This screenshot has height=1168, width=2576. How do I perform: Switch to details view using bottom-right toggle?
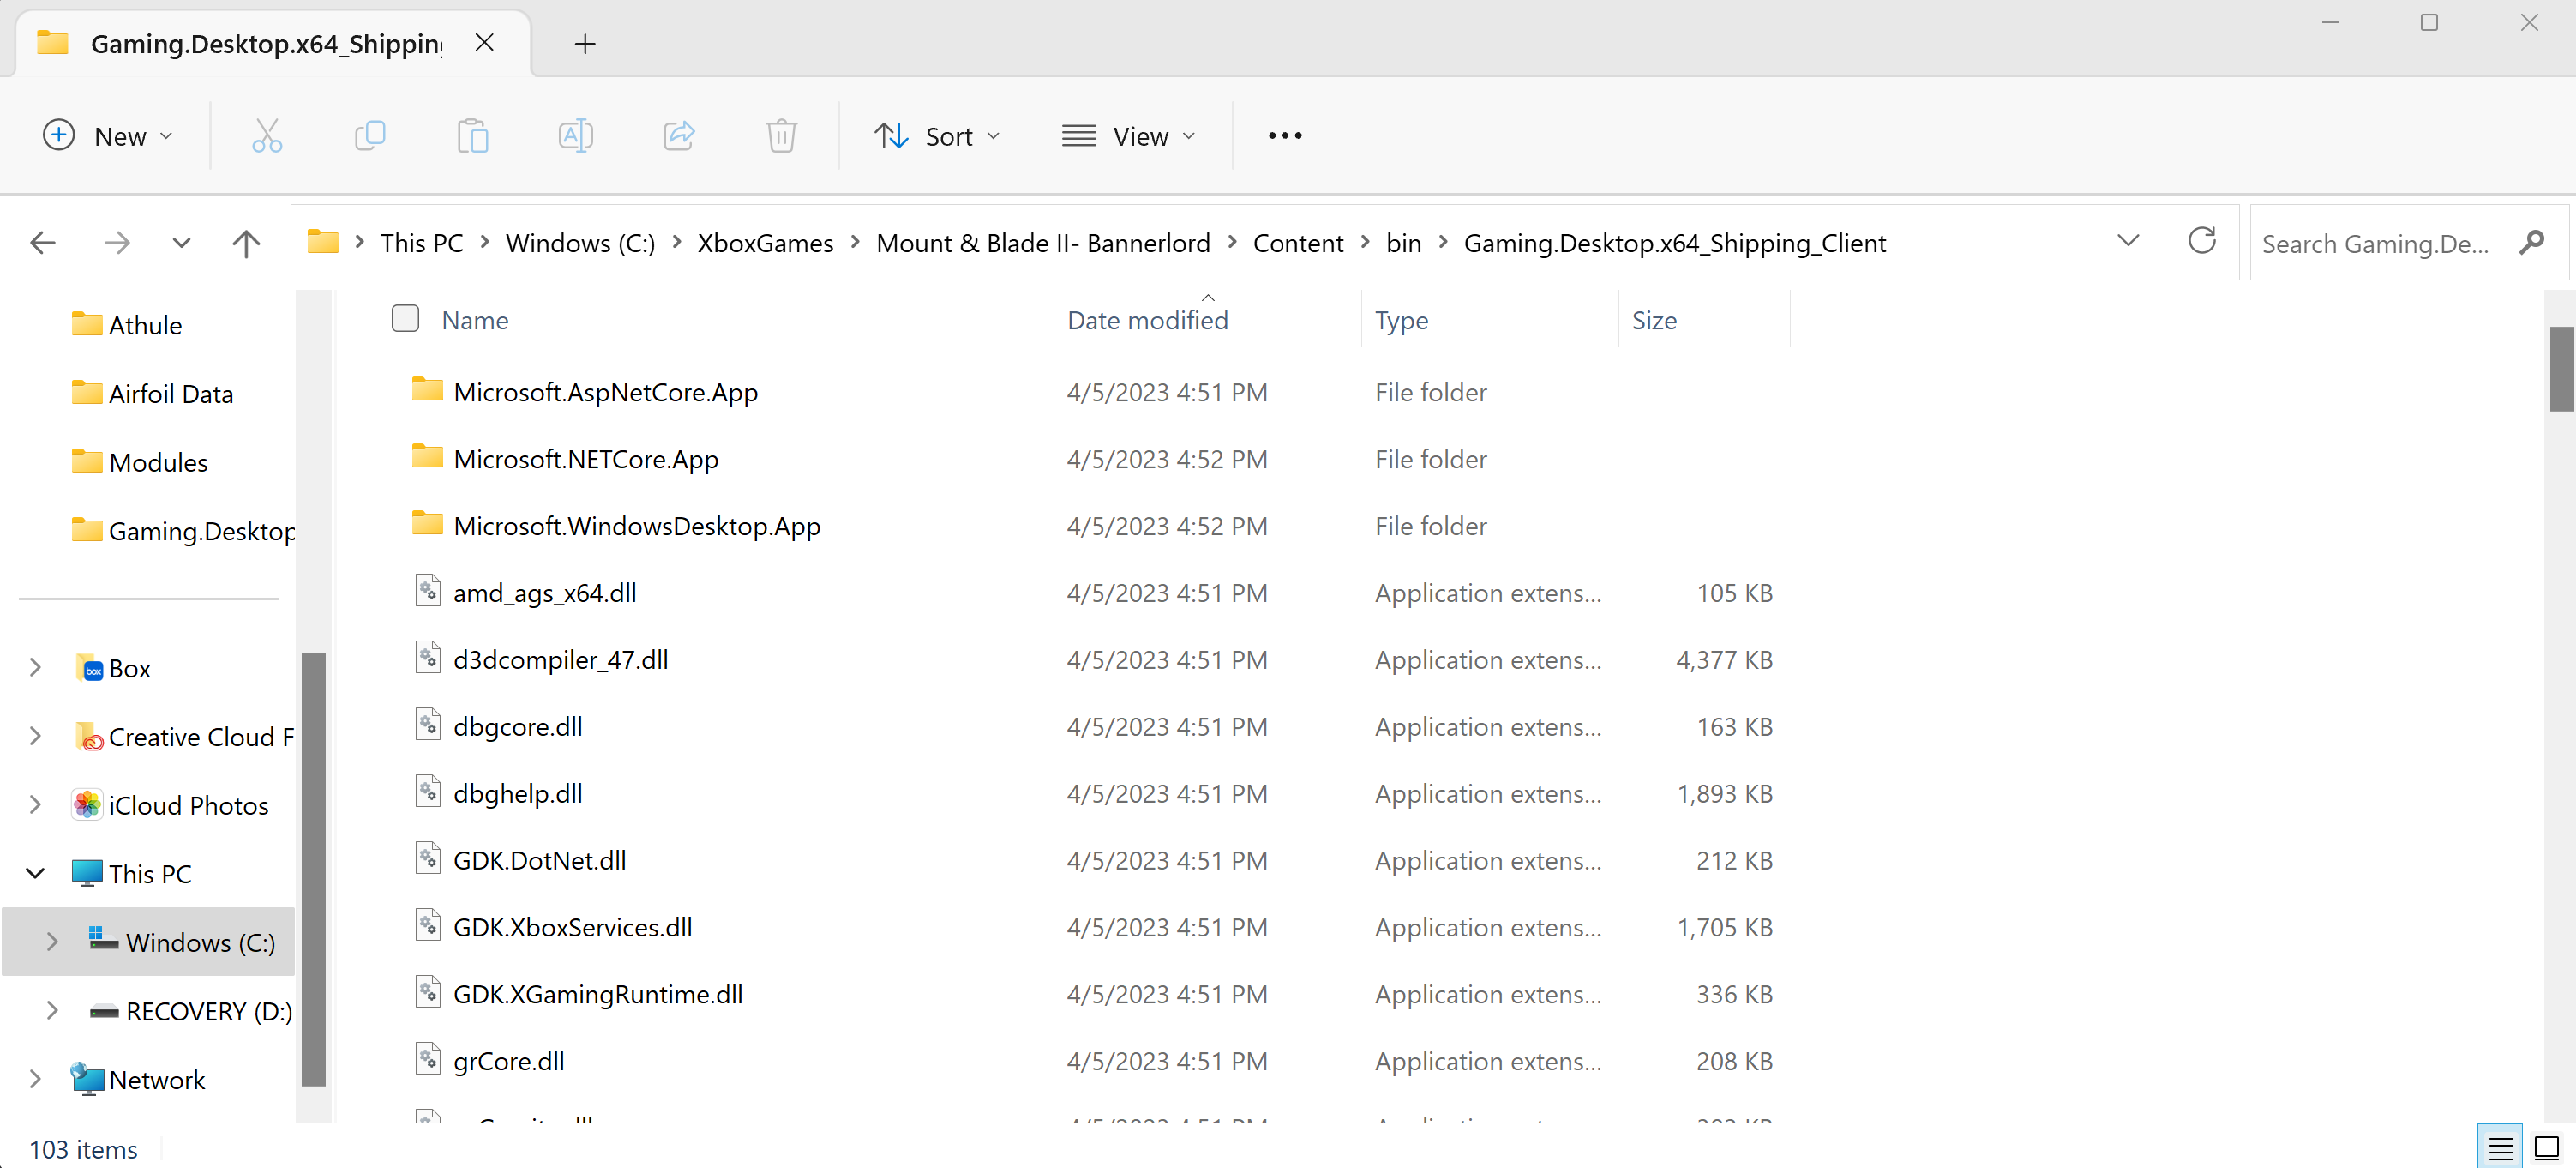click(2501, 1147)
